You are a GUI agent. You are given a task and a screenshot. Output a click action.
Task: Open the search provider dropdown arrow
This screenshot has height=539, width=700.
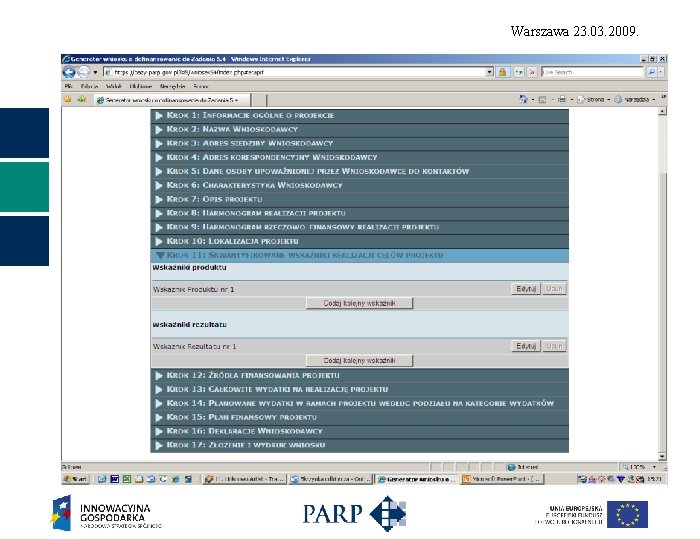coord(661,72)
